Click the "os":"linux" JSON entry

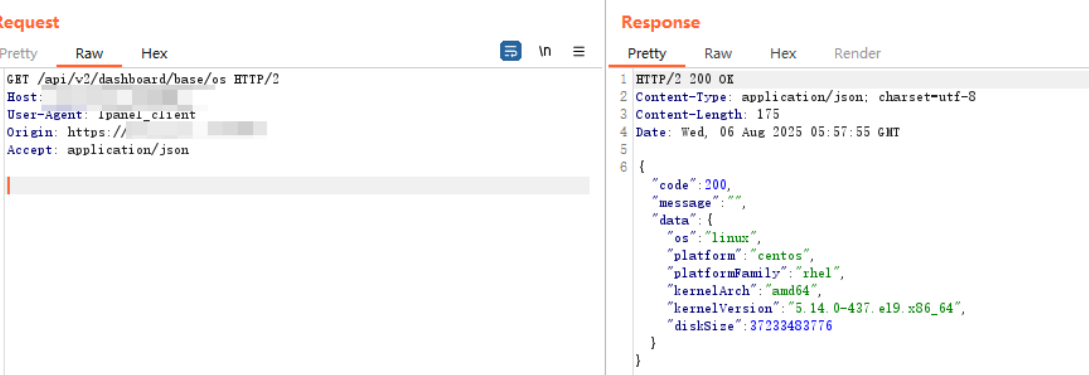click(x=714, y=238)
